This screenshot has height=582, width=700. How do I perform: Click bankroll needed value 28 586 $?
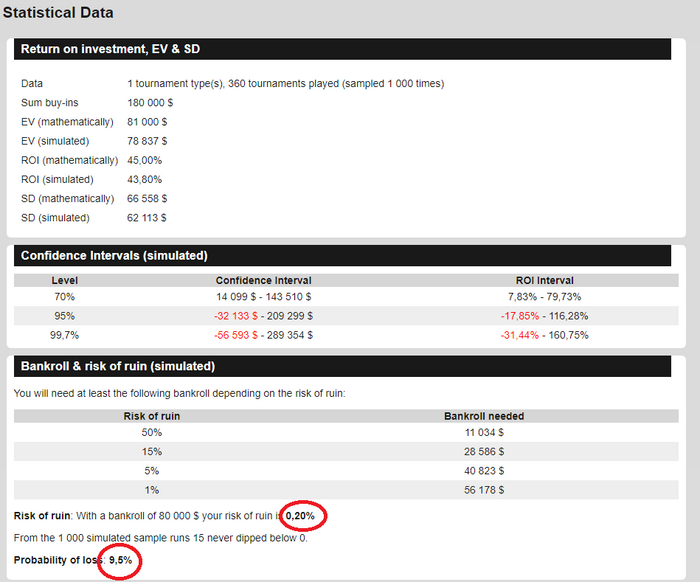click(484, 452)
